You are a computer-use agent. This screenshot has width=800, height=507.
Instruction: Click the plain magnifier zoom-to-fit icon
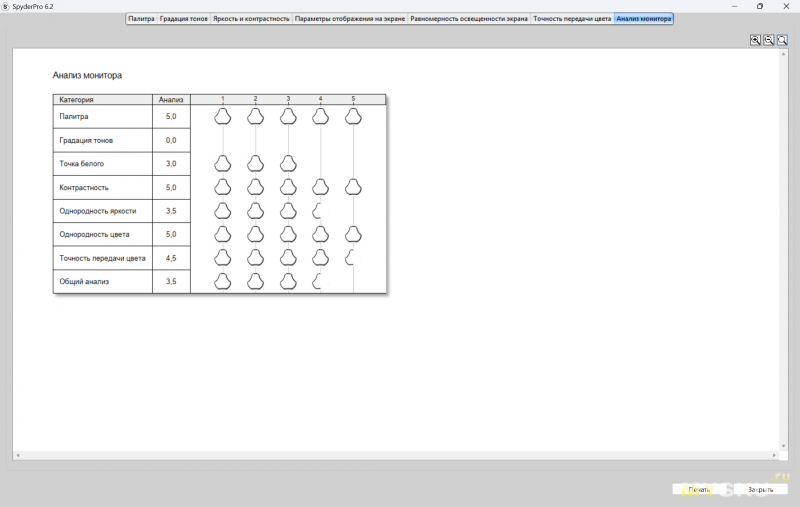pos(781,40)
